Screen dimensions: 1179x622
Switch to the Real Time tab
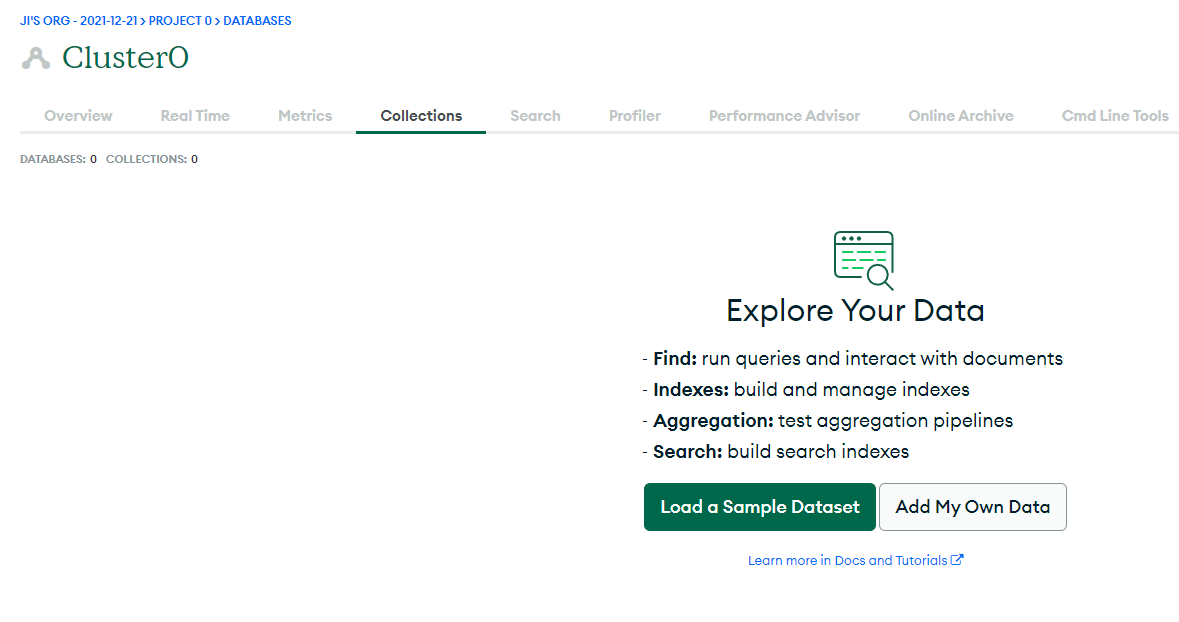point(195,116)
